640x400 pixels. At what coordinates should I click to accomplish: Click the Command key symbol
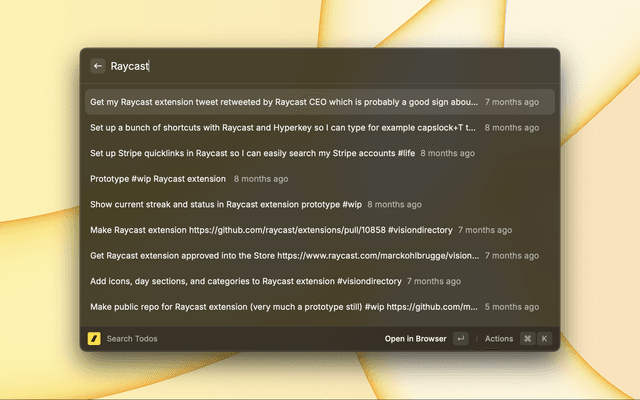pos(527,339)
